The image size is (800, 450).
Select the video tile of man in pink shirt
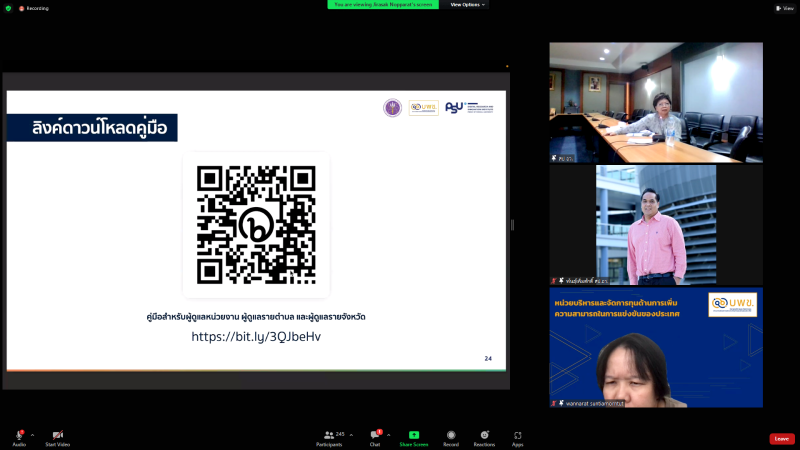(x=655, y=225)
